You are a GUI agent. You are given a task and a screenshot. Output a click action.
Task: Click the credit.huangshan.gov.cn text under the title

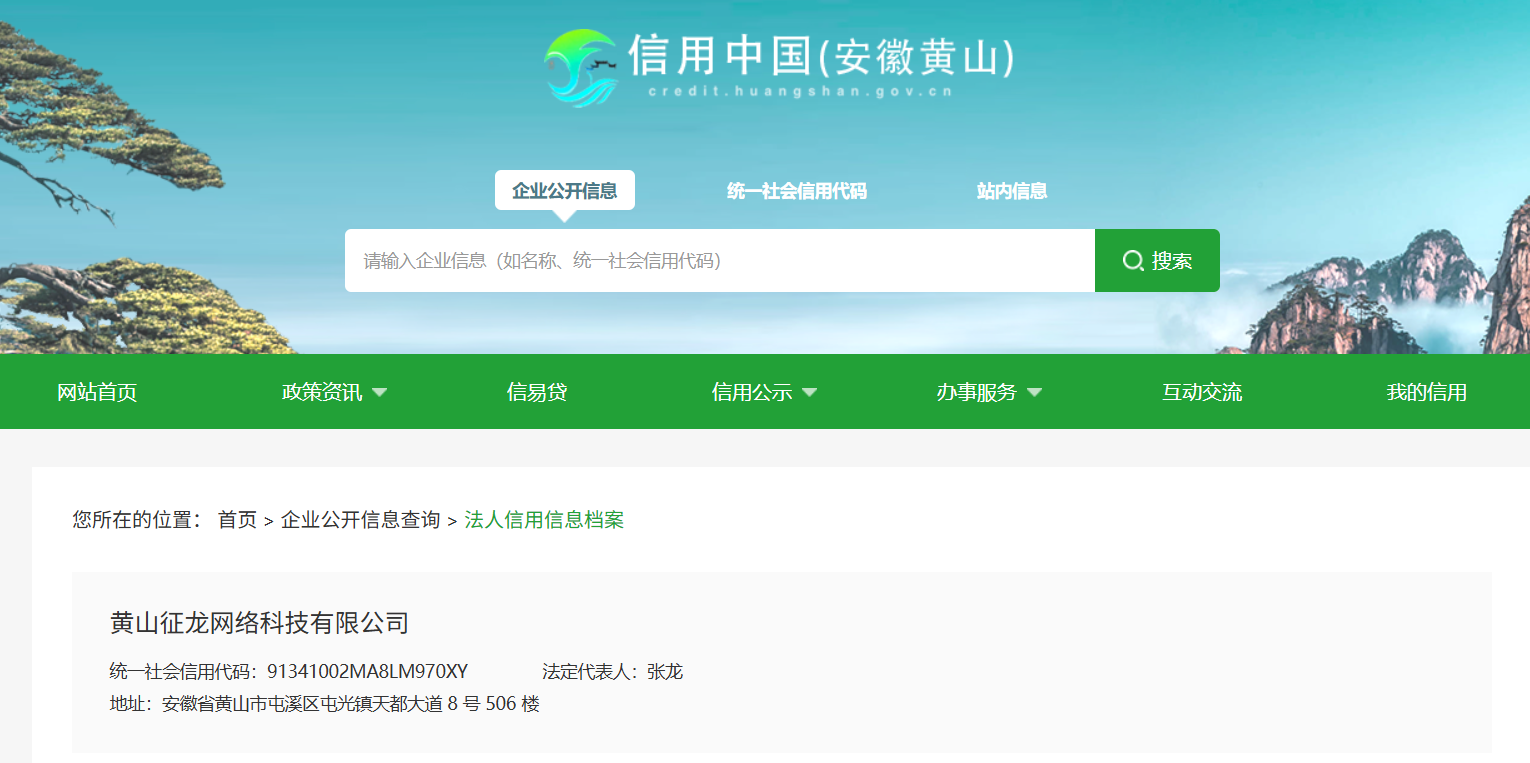800,92
